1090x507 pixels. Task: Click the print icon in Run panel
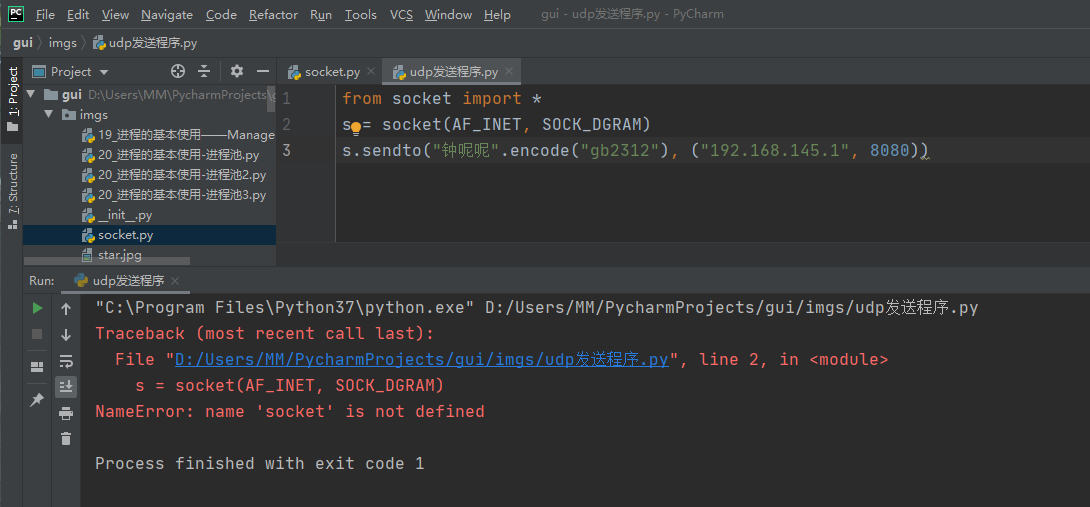point(66,414)
